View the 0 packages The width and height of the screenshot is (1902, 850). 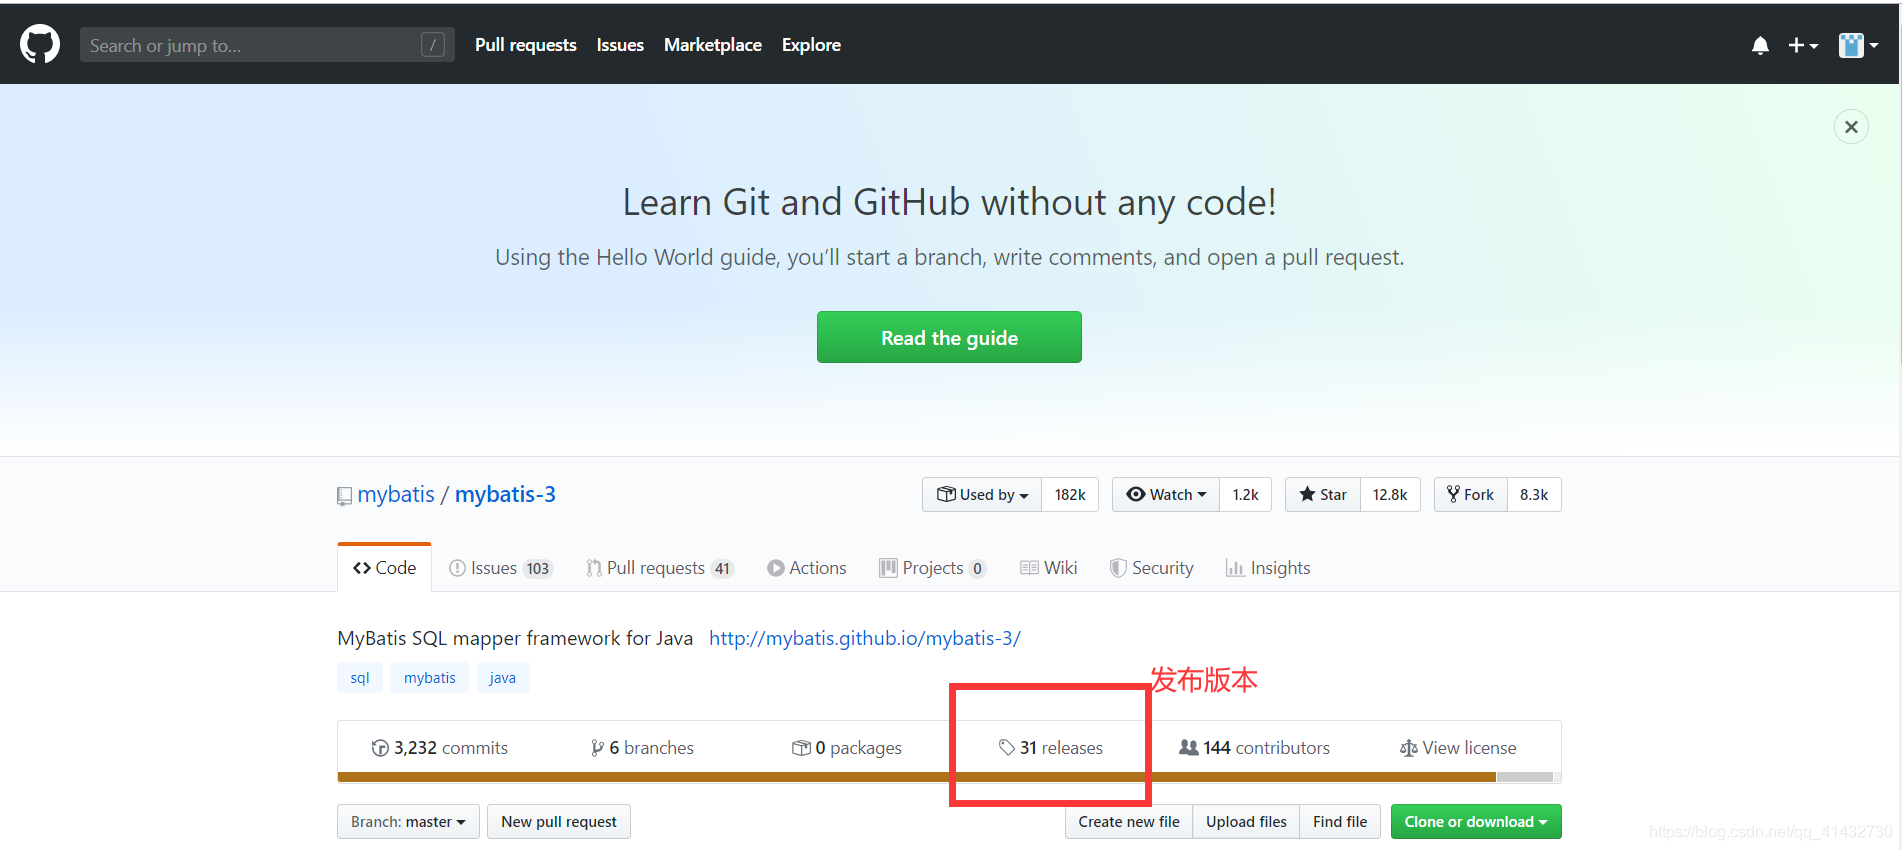(847, 748)
